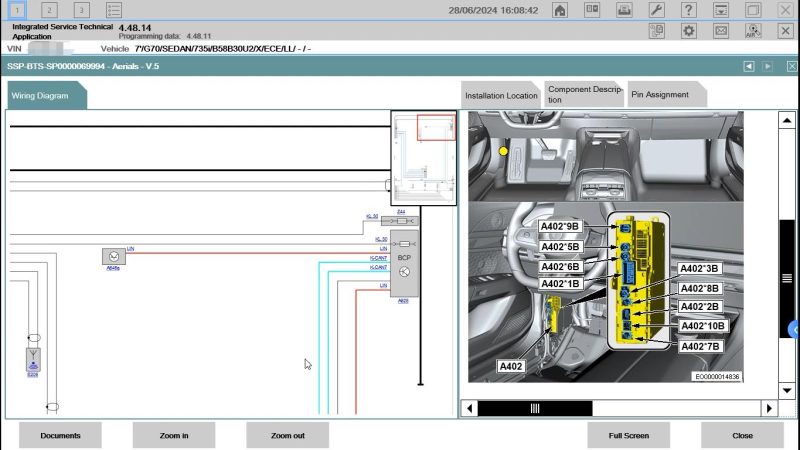Click the print icon
The height and width of the screenshot is (450, 800).
[624, 10]
